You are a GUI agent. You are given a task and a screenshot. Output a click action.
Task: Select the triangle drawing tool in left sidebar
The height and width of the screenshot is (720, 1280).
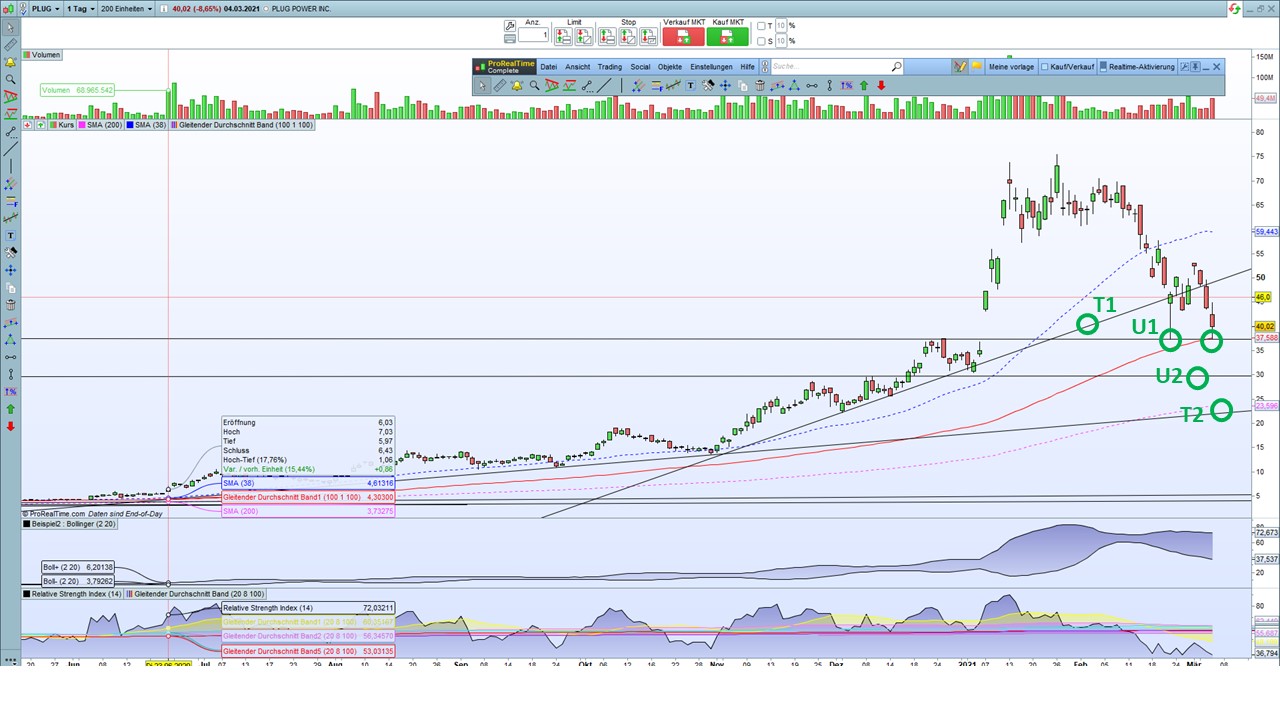(x=10, y=340)
